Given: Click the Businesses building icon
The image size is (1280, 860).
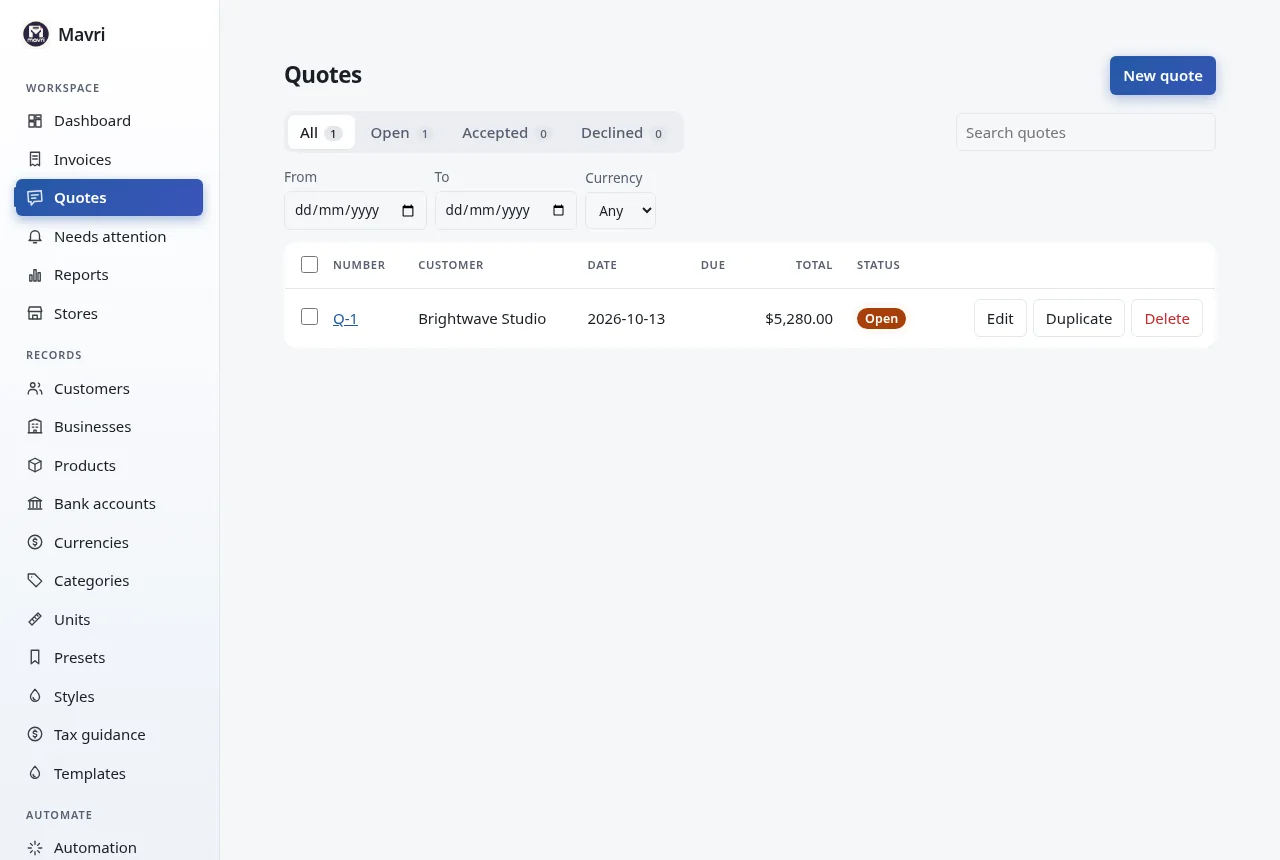Looking at the screenshot, I should point(35,427).
